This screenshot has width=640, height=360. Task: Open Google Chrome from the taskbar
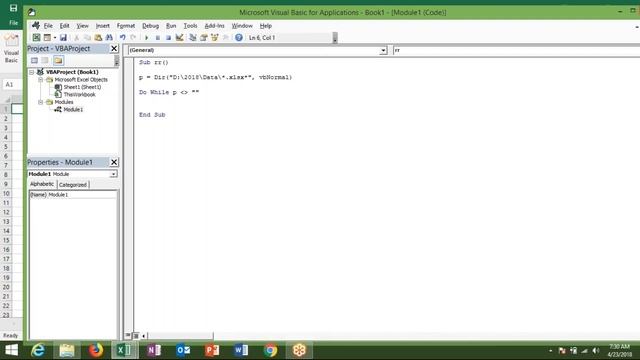[x=270, y=350]
